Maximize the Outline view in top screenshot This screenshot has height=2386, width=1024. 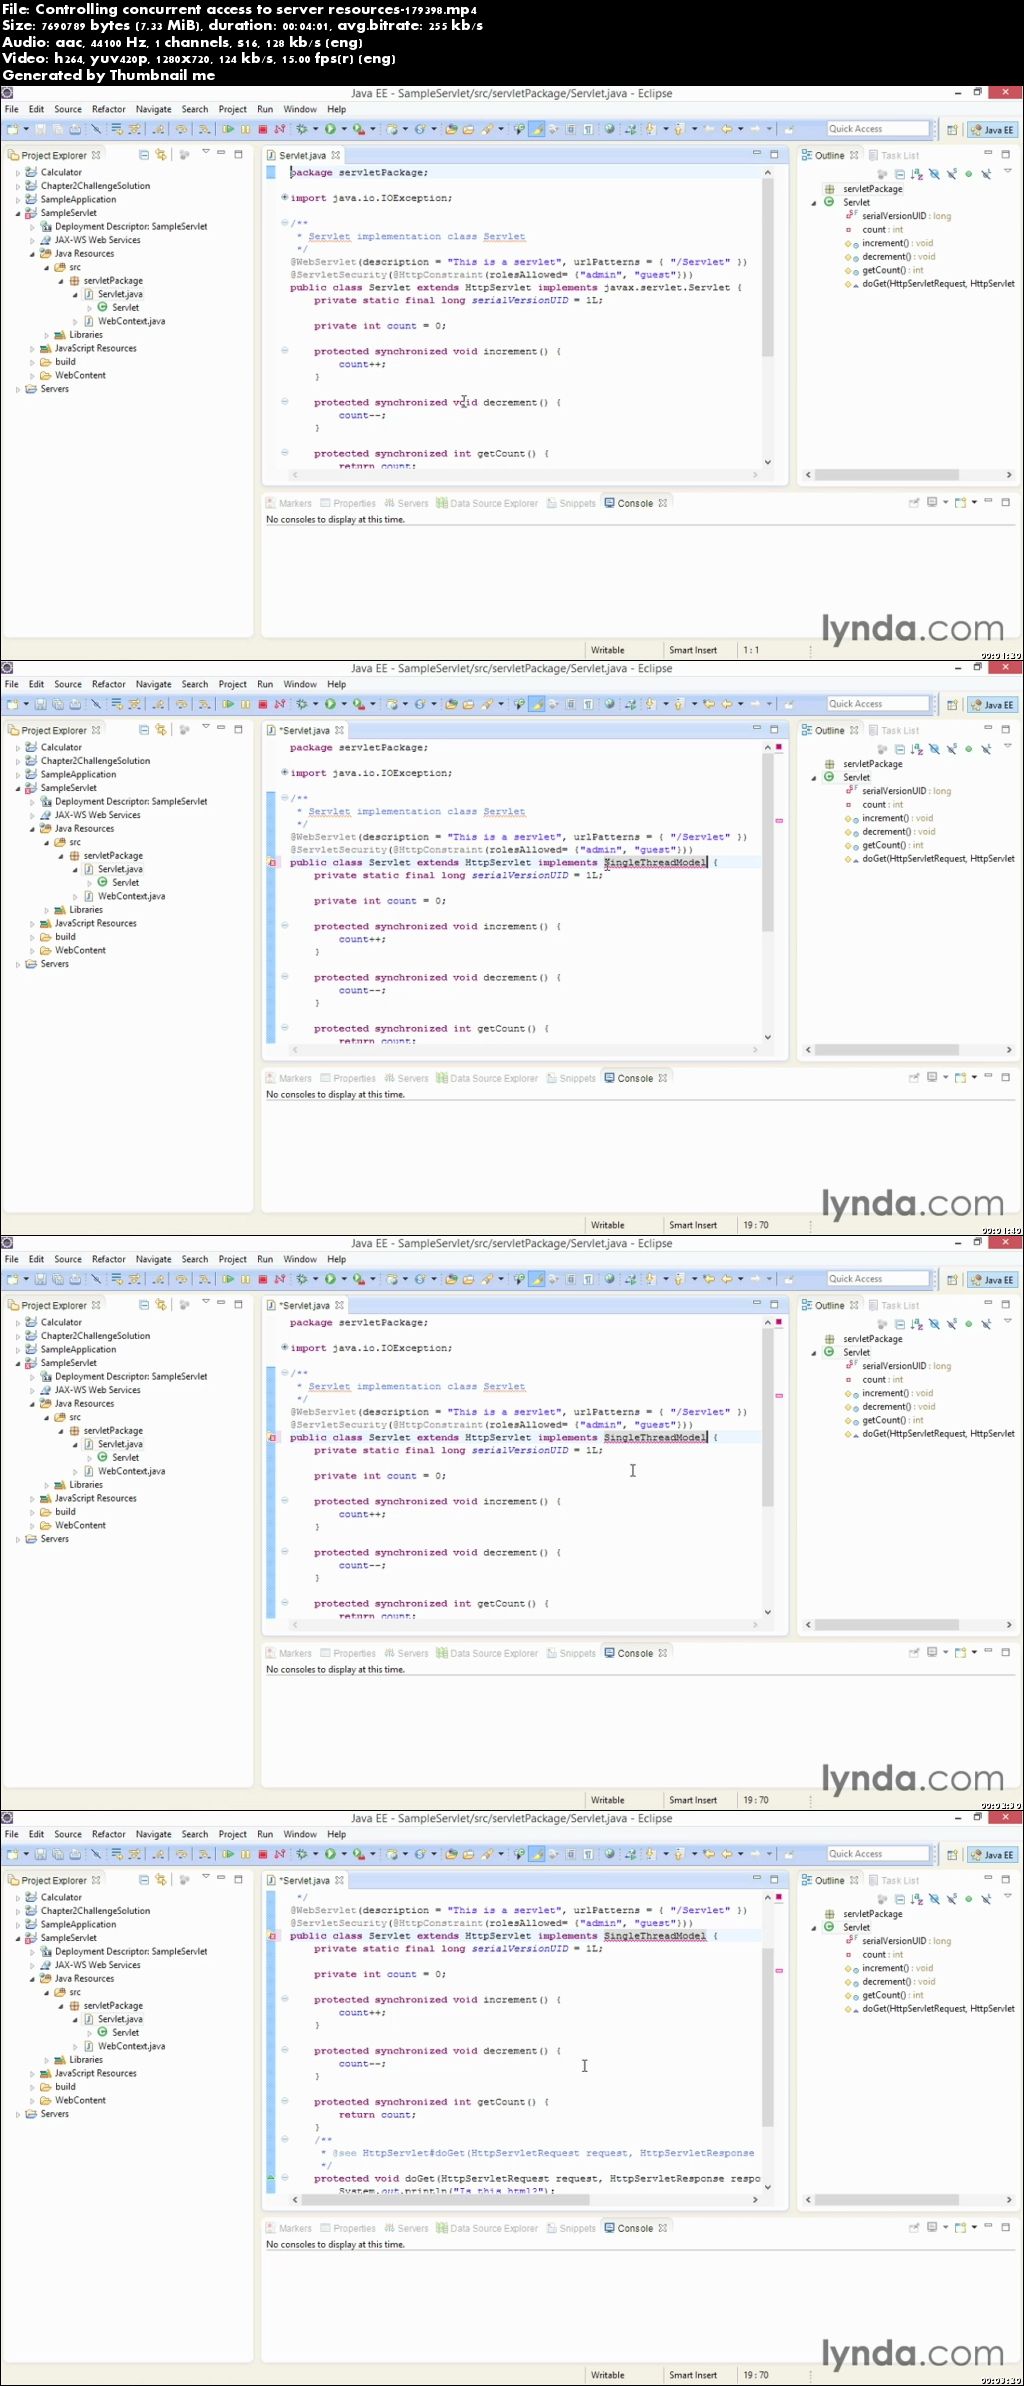[1006, 154]
